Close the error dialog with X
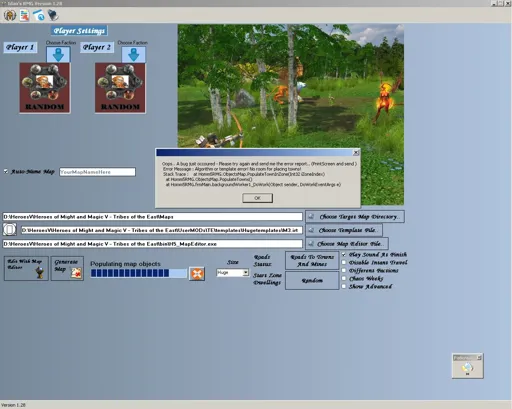Screen dimensions: 512x409 click(356, 153)
